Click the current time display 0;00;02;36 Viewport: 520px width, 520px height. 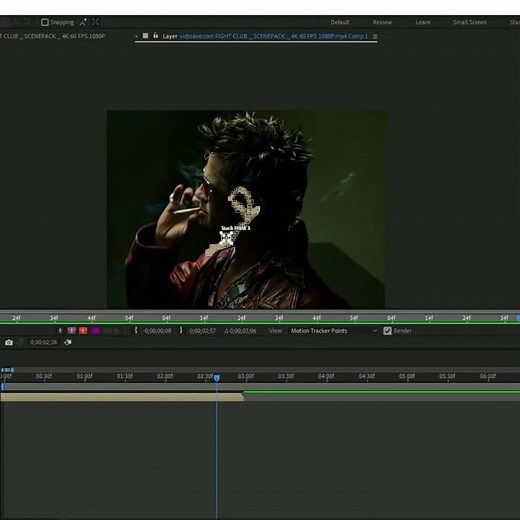pyautogui.click(x=43, y=342)
